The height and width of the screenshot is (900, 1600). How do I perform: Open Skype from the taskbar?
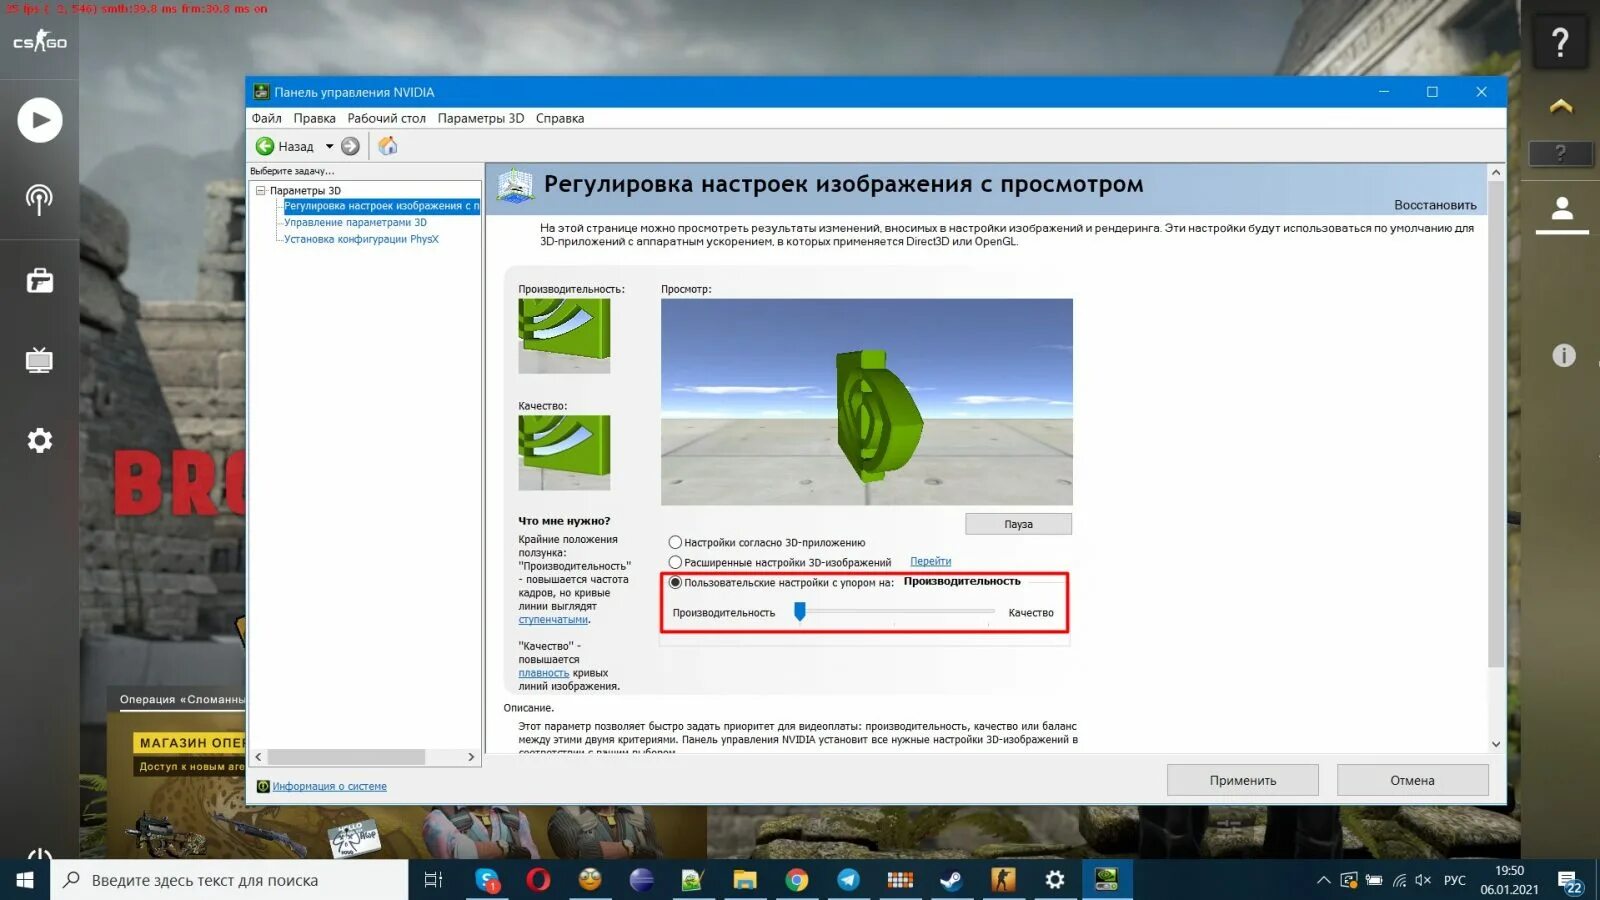[487, 880]
